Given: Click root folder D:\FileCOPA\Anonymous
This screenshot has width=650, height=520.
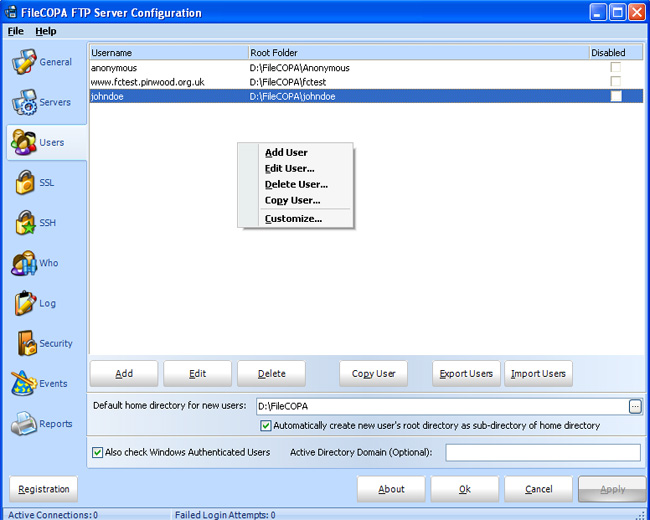Looking at the screenshot, I should pos(299,68).
